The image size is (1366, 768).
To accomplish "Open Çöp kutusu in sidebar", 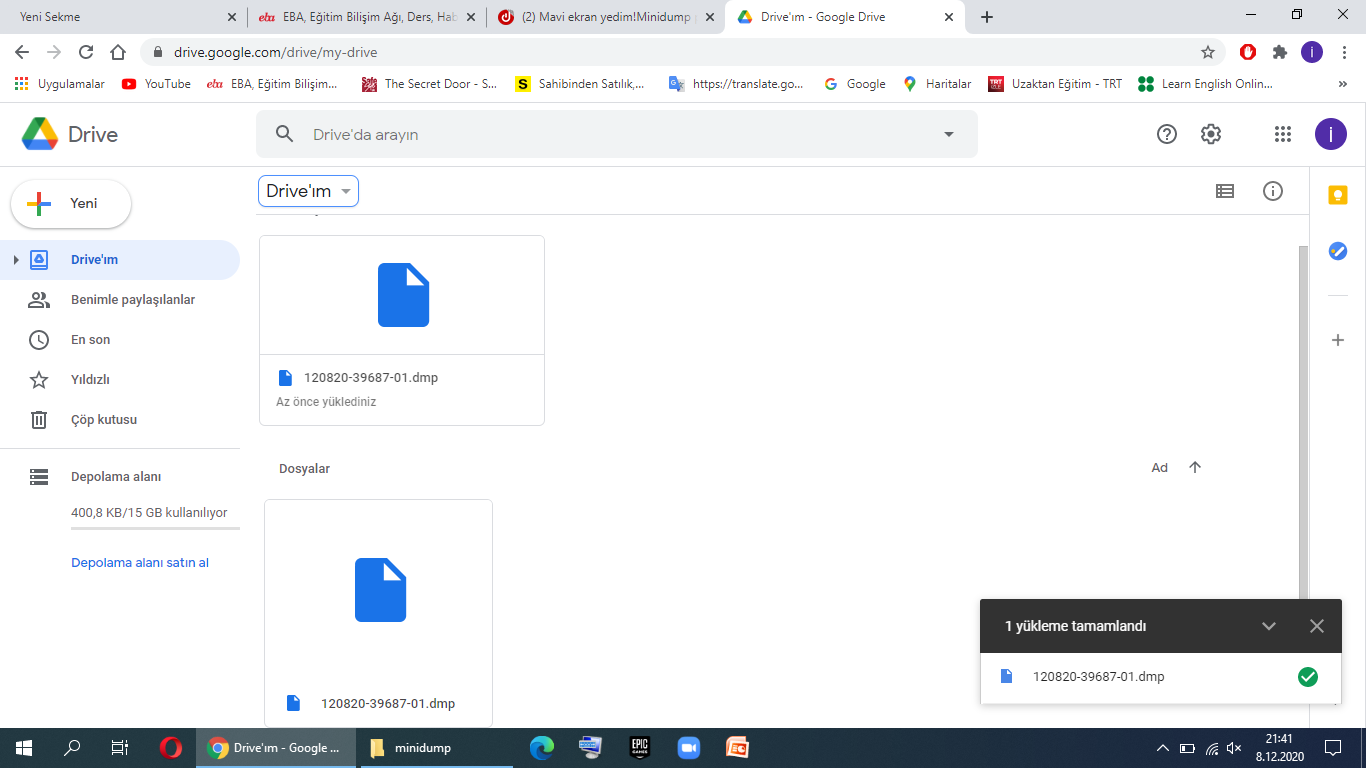I will click(x=120, y=420).
